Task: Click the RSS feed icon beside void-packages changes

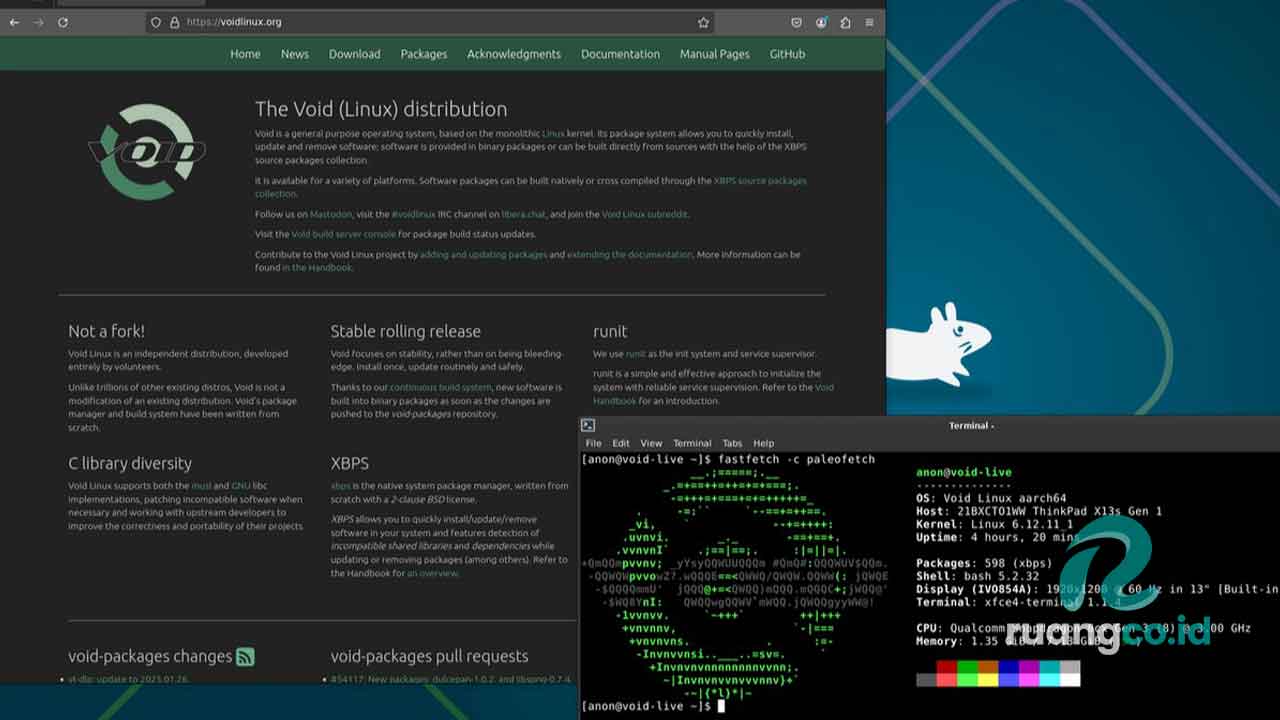Action: pos(245,657)
